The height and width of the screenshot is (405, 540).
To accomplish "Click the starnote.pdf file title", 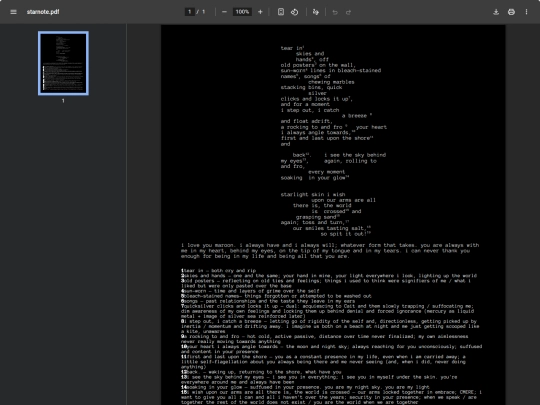I will [43, 12].
